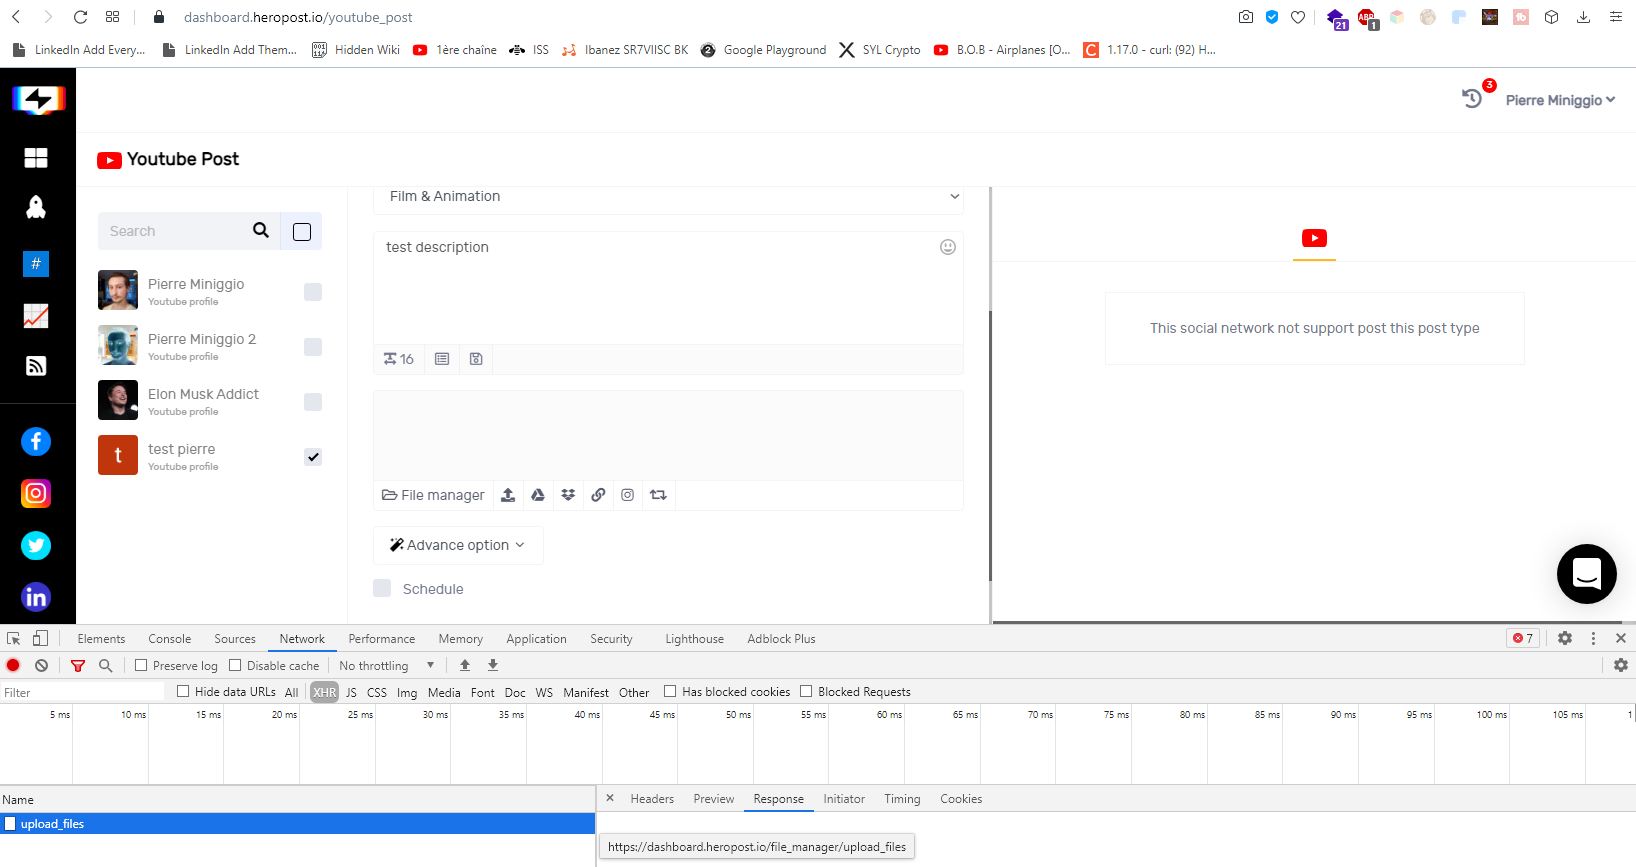Click the Dropbox import icon
The height and width of the screenshot is (867, 1636).
coord(568,495)
